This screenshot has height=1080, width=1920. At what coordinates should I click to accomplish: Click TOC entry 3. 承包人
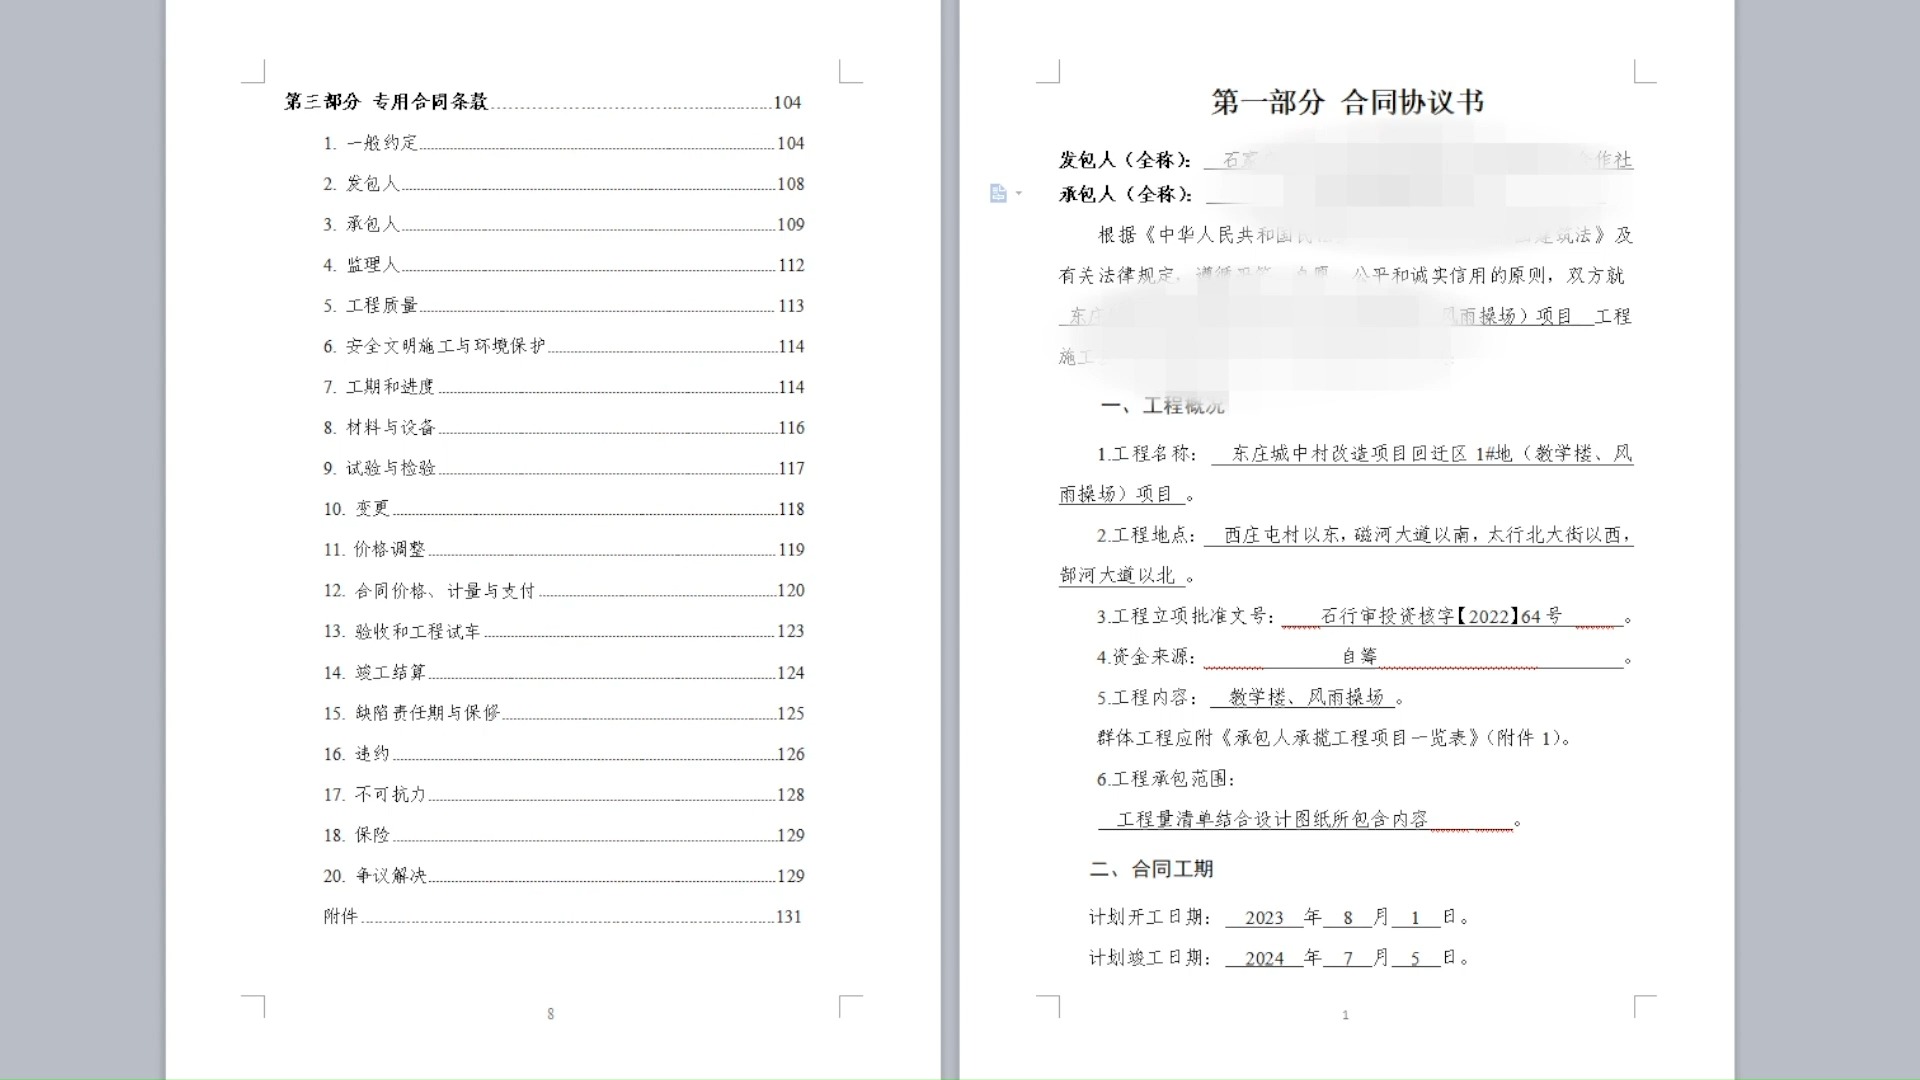[563, 224]
